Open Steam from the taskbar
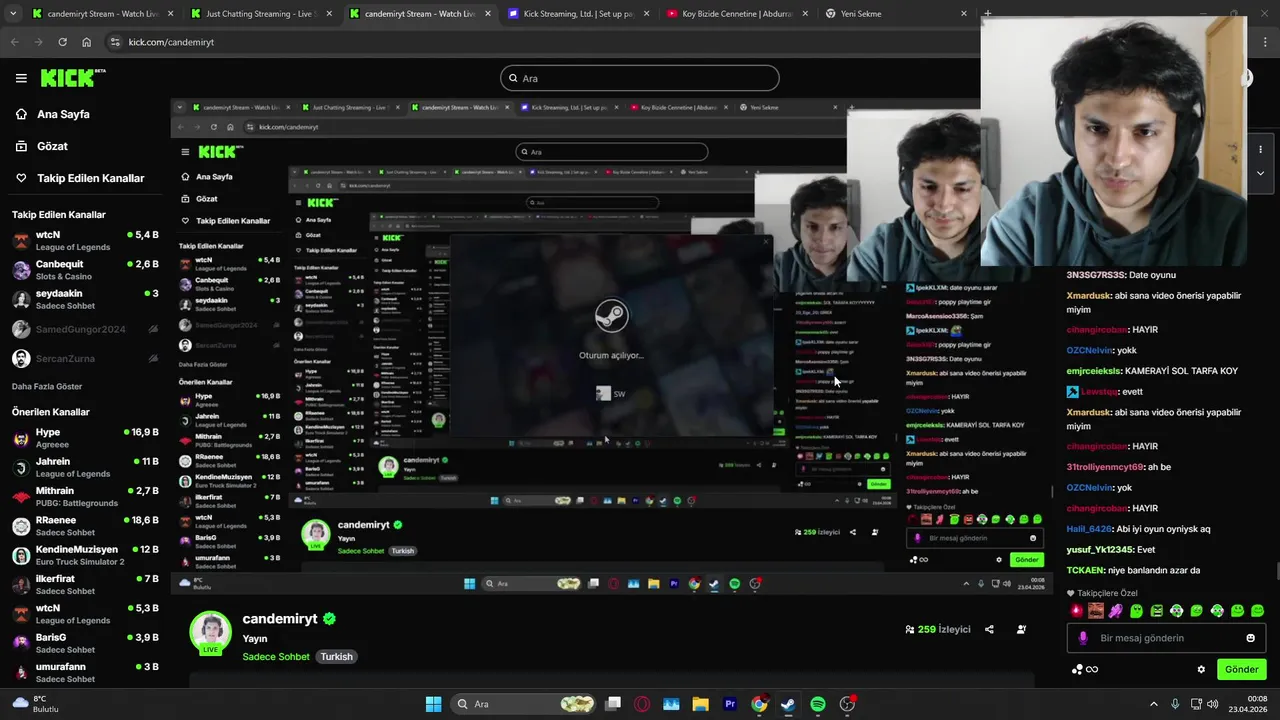The height and width of the screenshot is (720, 1280). tap(788, 704)
